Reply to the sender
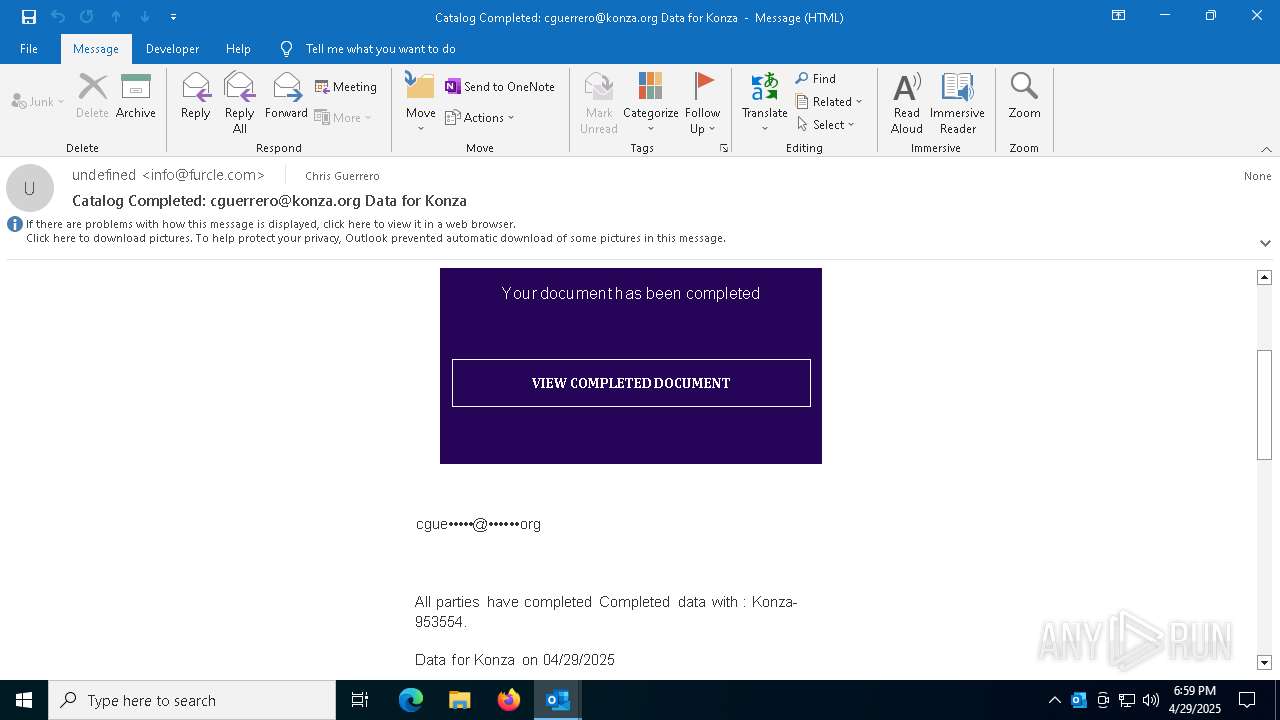Screen dimensions: 1280x720 pos(196,96)
